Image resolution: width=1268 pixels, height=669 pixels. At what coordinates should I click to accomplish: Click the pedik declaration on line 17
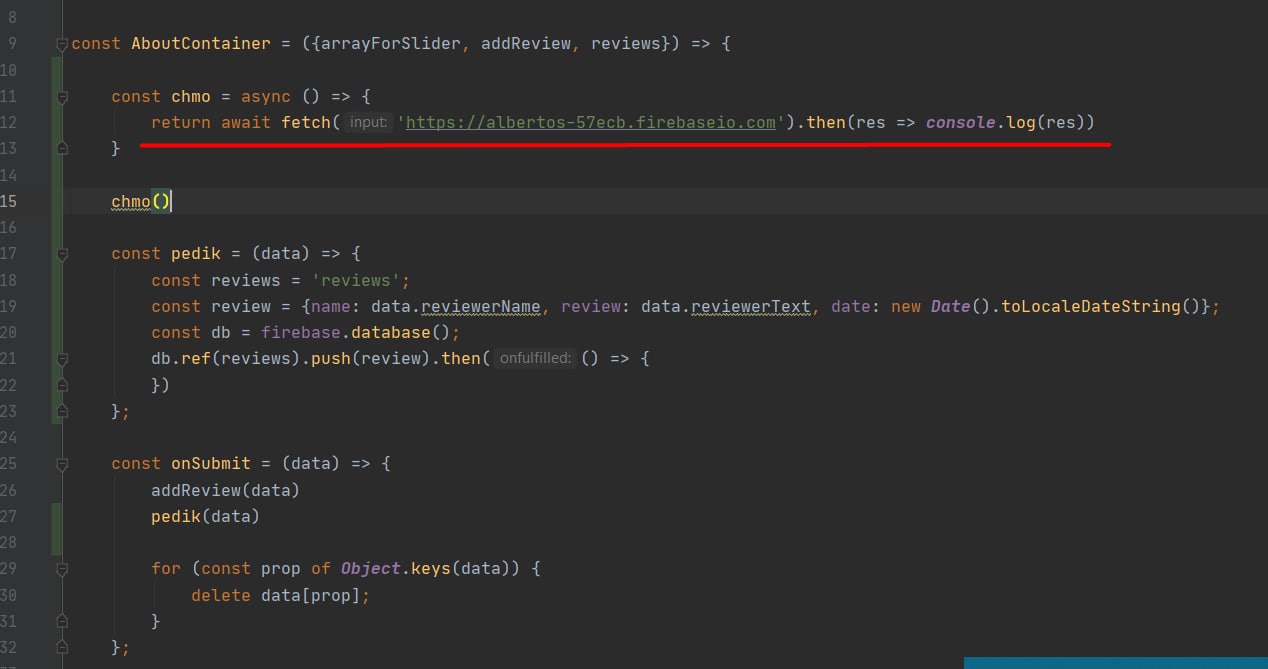[196, 254]
